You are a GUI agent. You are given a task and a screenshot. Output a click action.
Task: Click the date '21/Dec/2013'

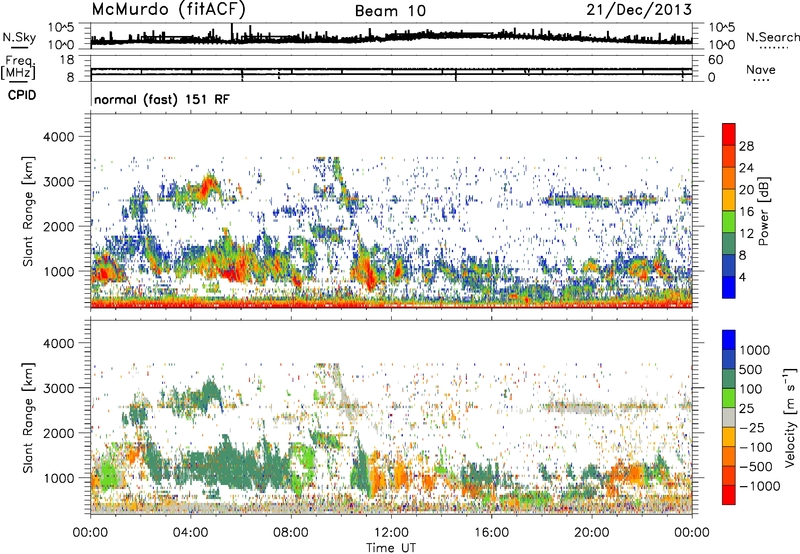[639, 10]
